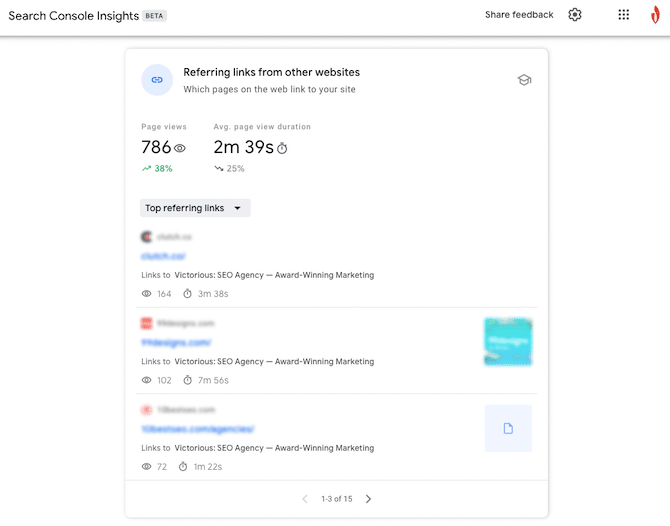The height and width of the screenshot is (526, 670).
Task: Click the 10bestseo site favicon
Action: coord(147,410)
